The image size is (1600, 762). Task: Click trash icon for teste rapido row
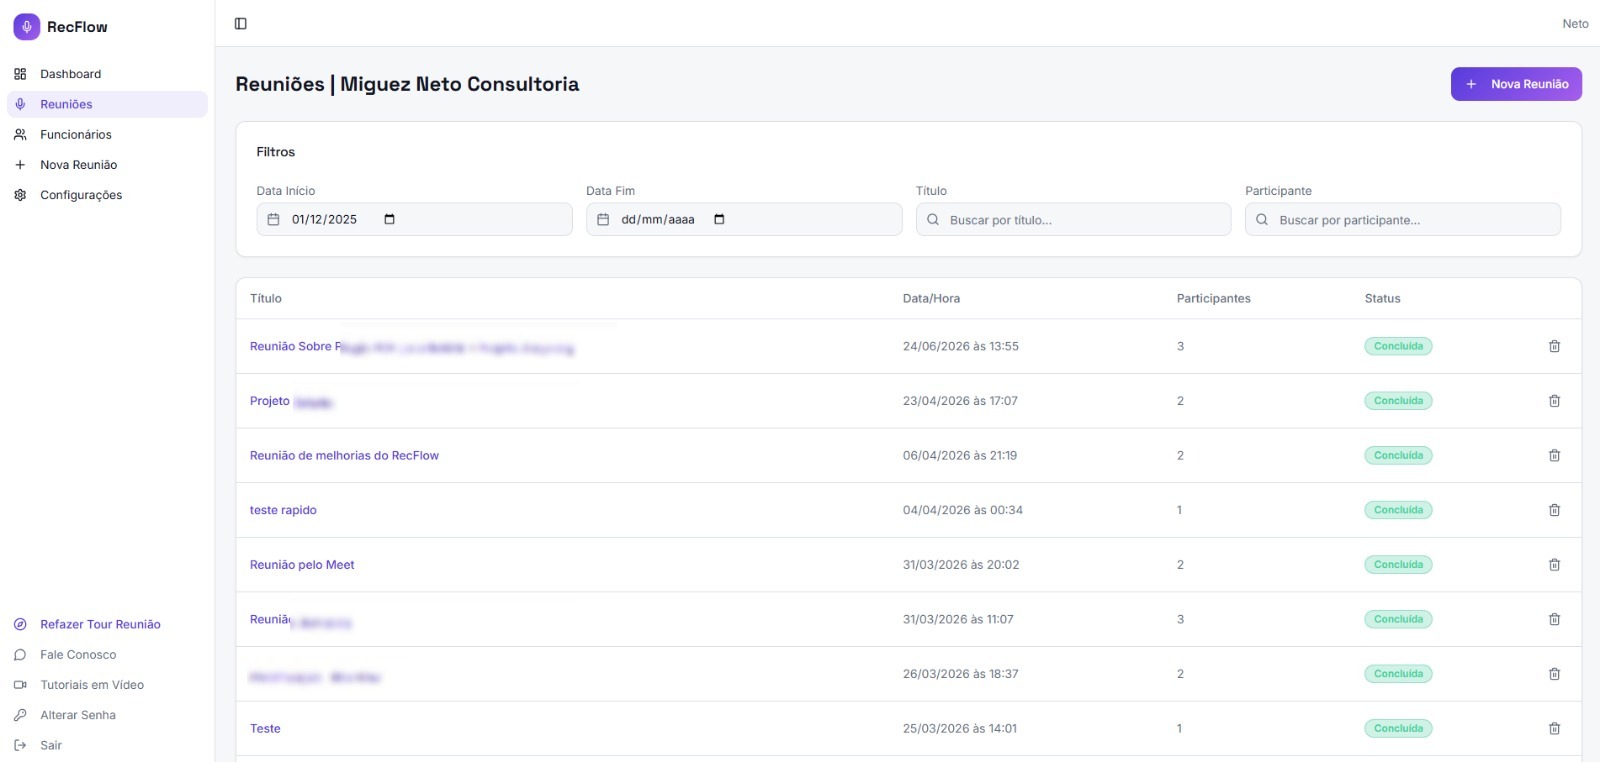click(1554, 510)
